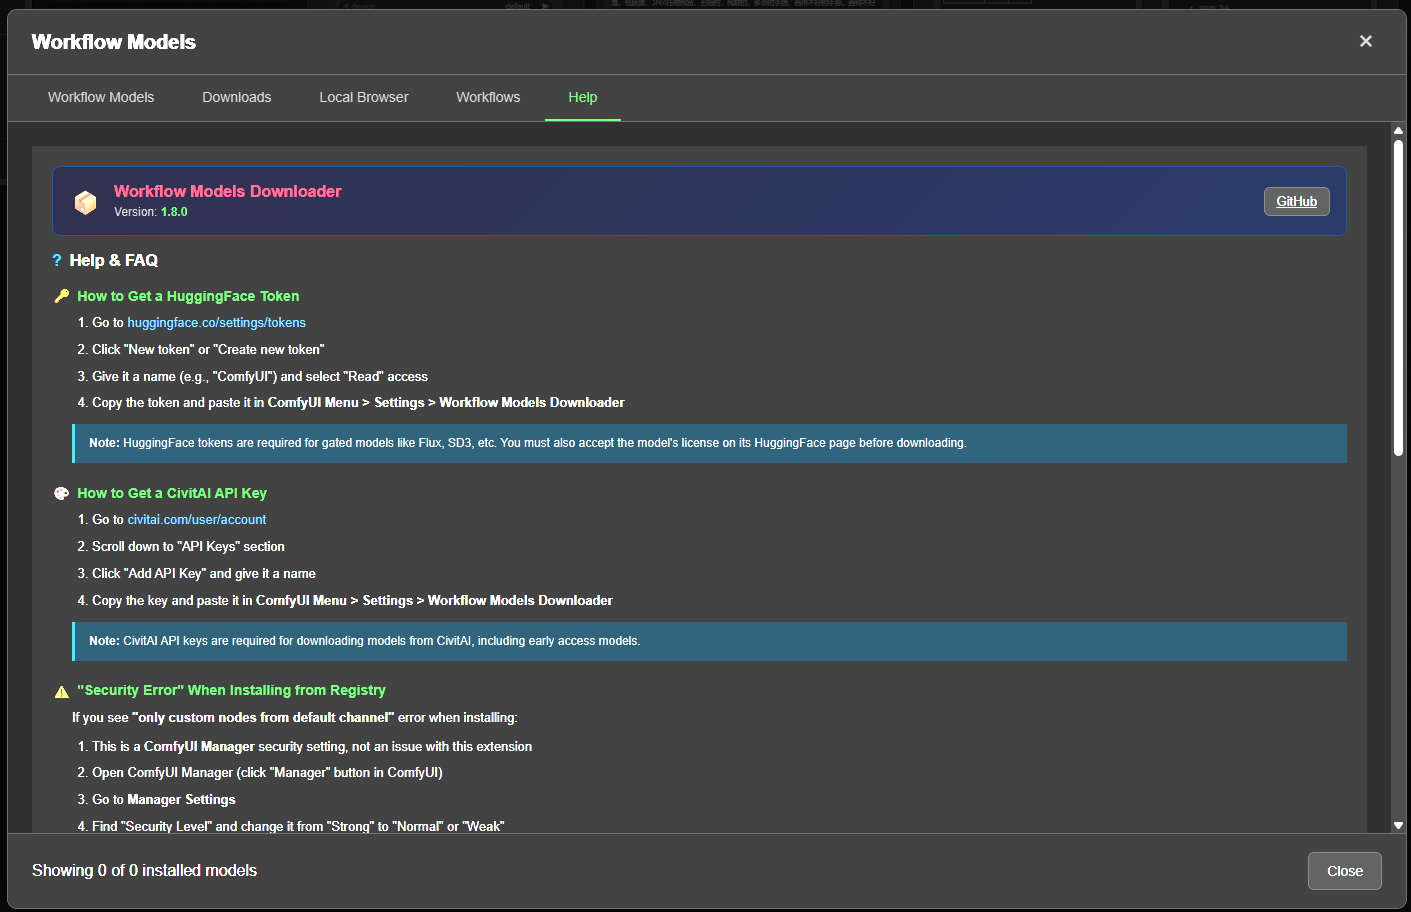Click the scrollbar down arrow
This screenshot has height=912, width=1411.
pyautogui.click(x=1398, y=826)
